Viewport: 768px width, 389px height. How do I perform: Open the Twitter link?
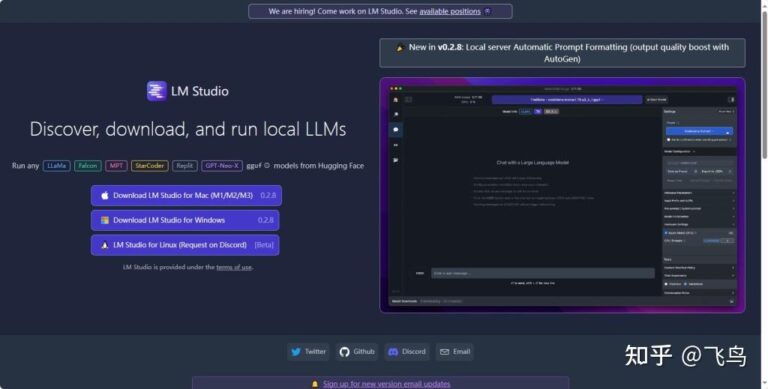tap(308, 352)
